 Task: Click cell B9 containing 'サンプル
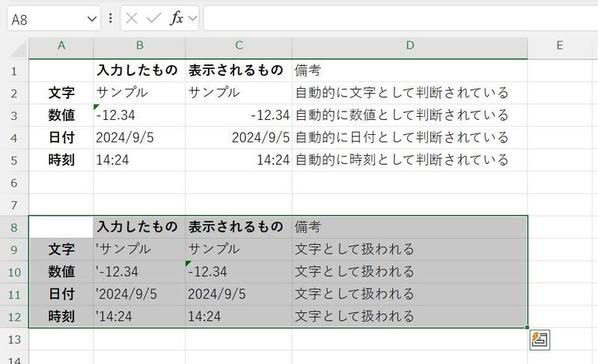click(140, 250)
